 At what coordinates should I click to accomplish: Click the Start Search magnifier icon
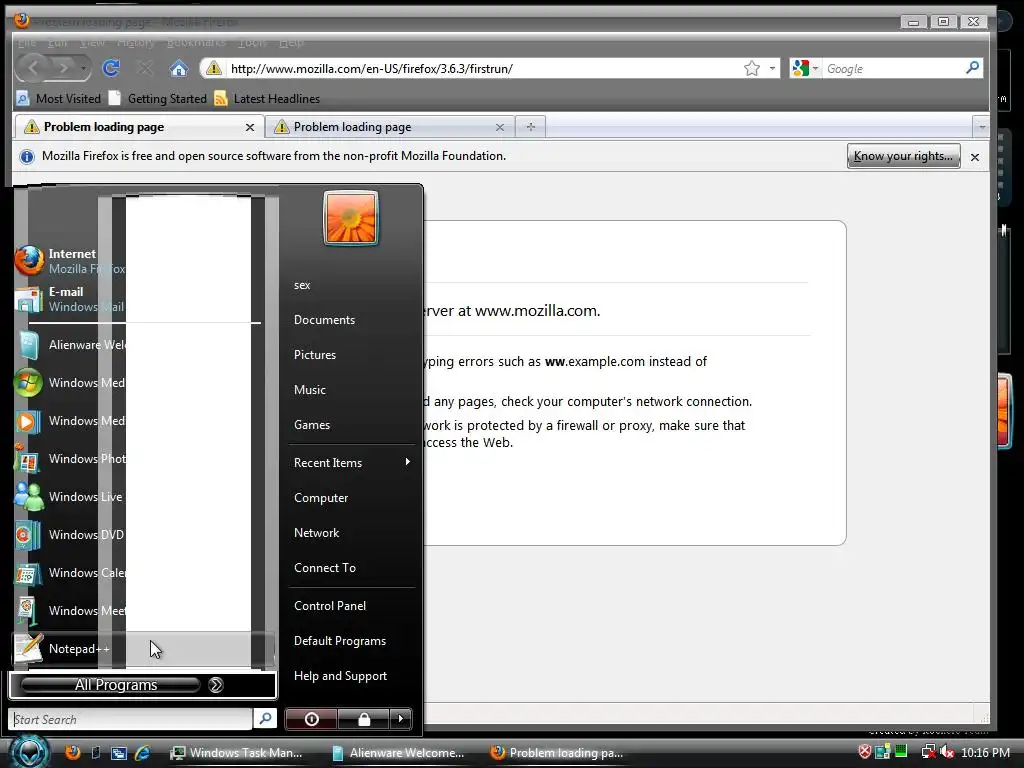(x=265, y=718)
